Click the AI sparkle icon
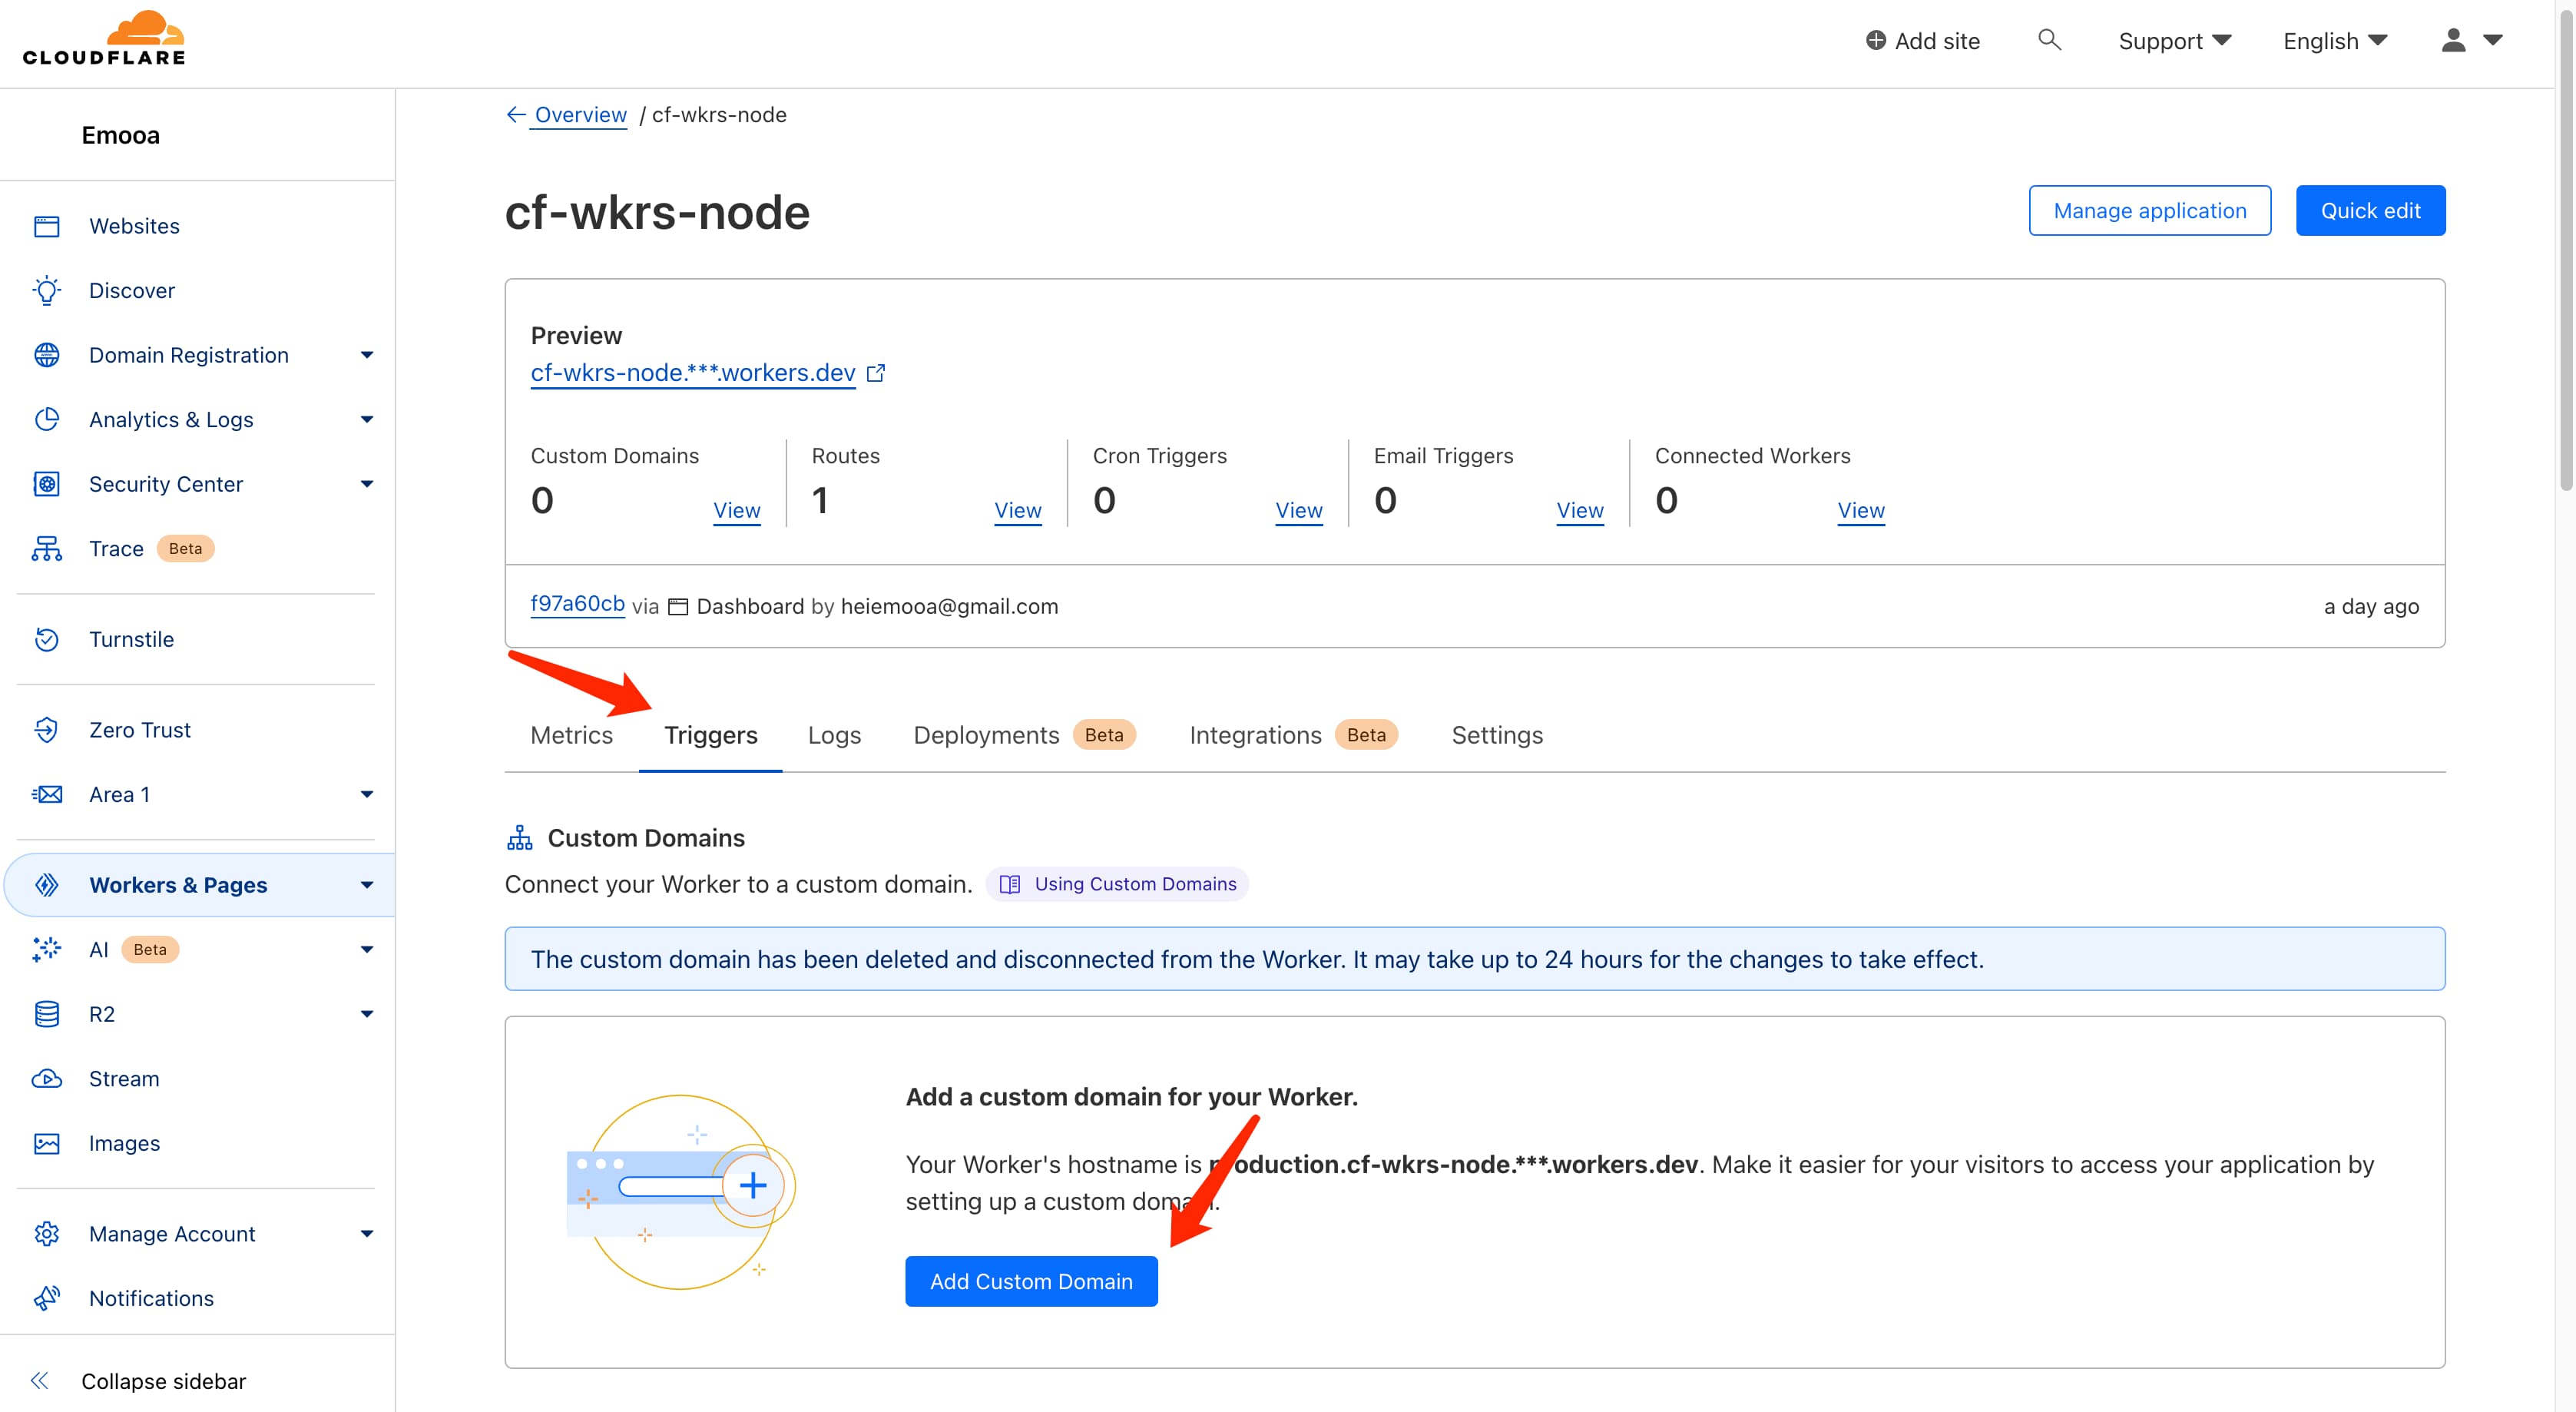Screen dimensions: 2576x1412 click(x=47, y=949)
